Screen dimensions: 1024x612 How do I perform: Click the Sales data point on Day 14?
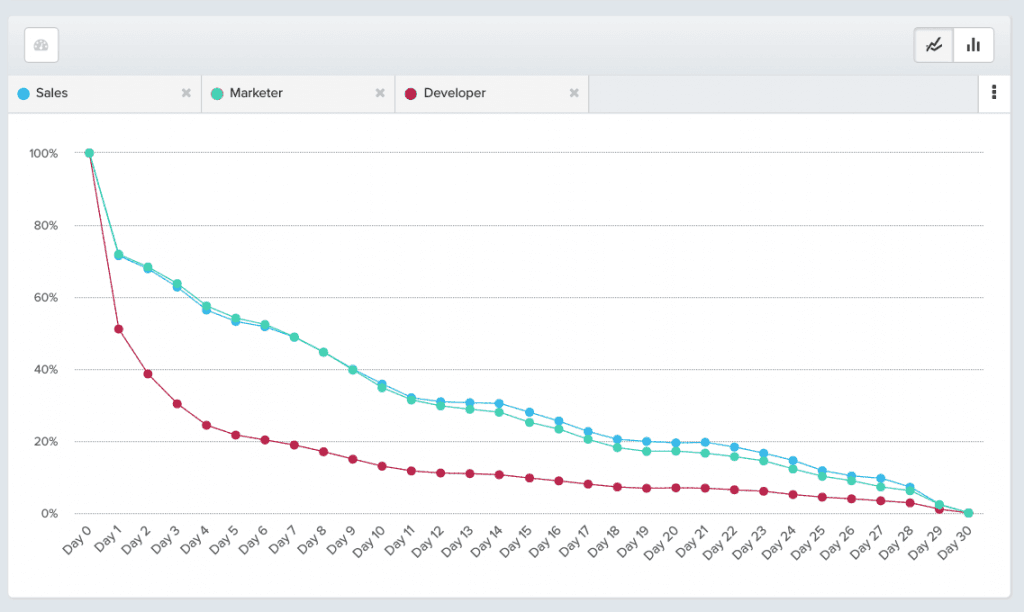(499, 403)
